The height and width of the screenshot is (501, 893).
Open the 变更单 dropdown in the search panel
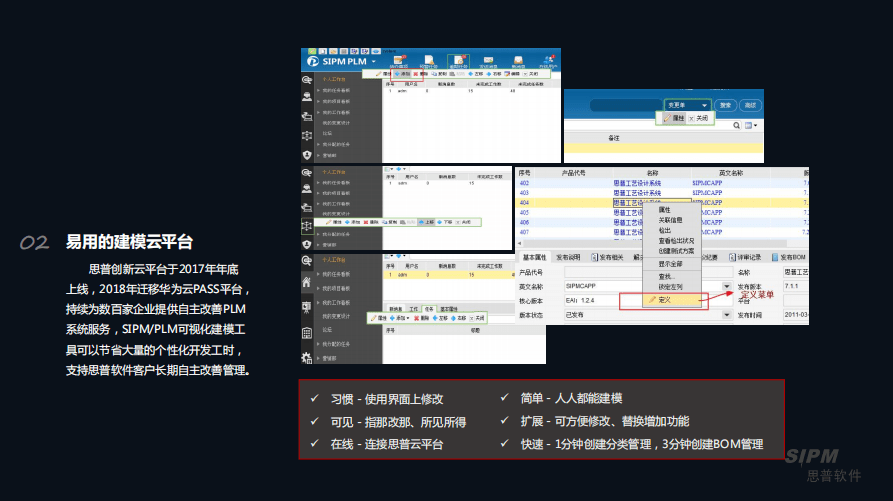pyautogui.click(x=687, y=105)
